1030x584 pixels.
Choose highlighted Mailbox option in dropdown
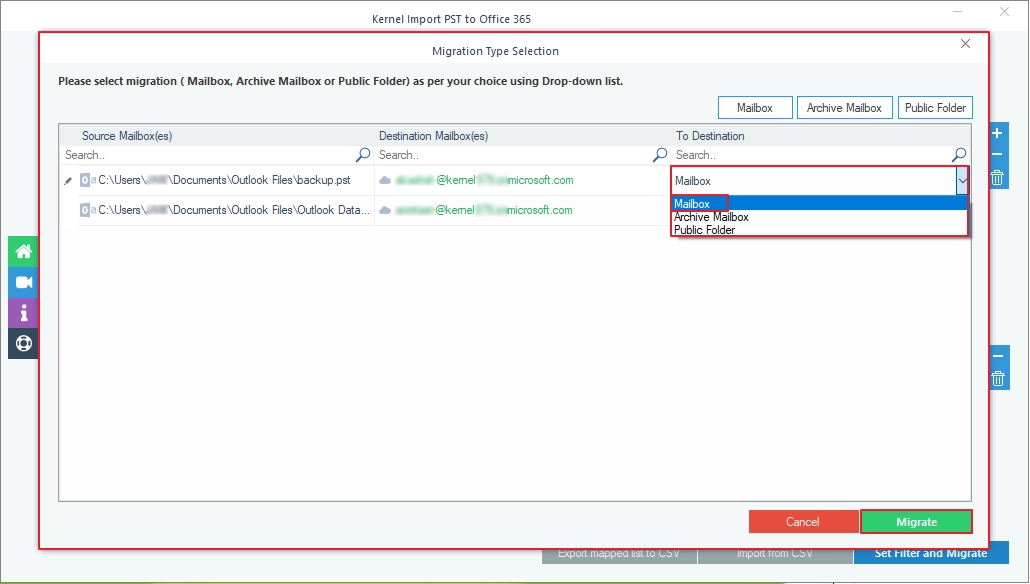click(692, 204)
